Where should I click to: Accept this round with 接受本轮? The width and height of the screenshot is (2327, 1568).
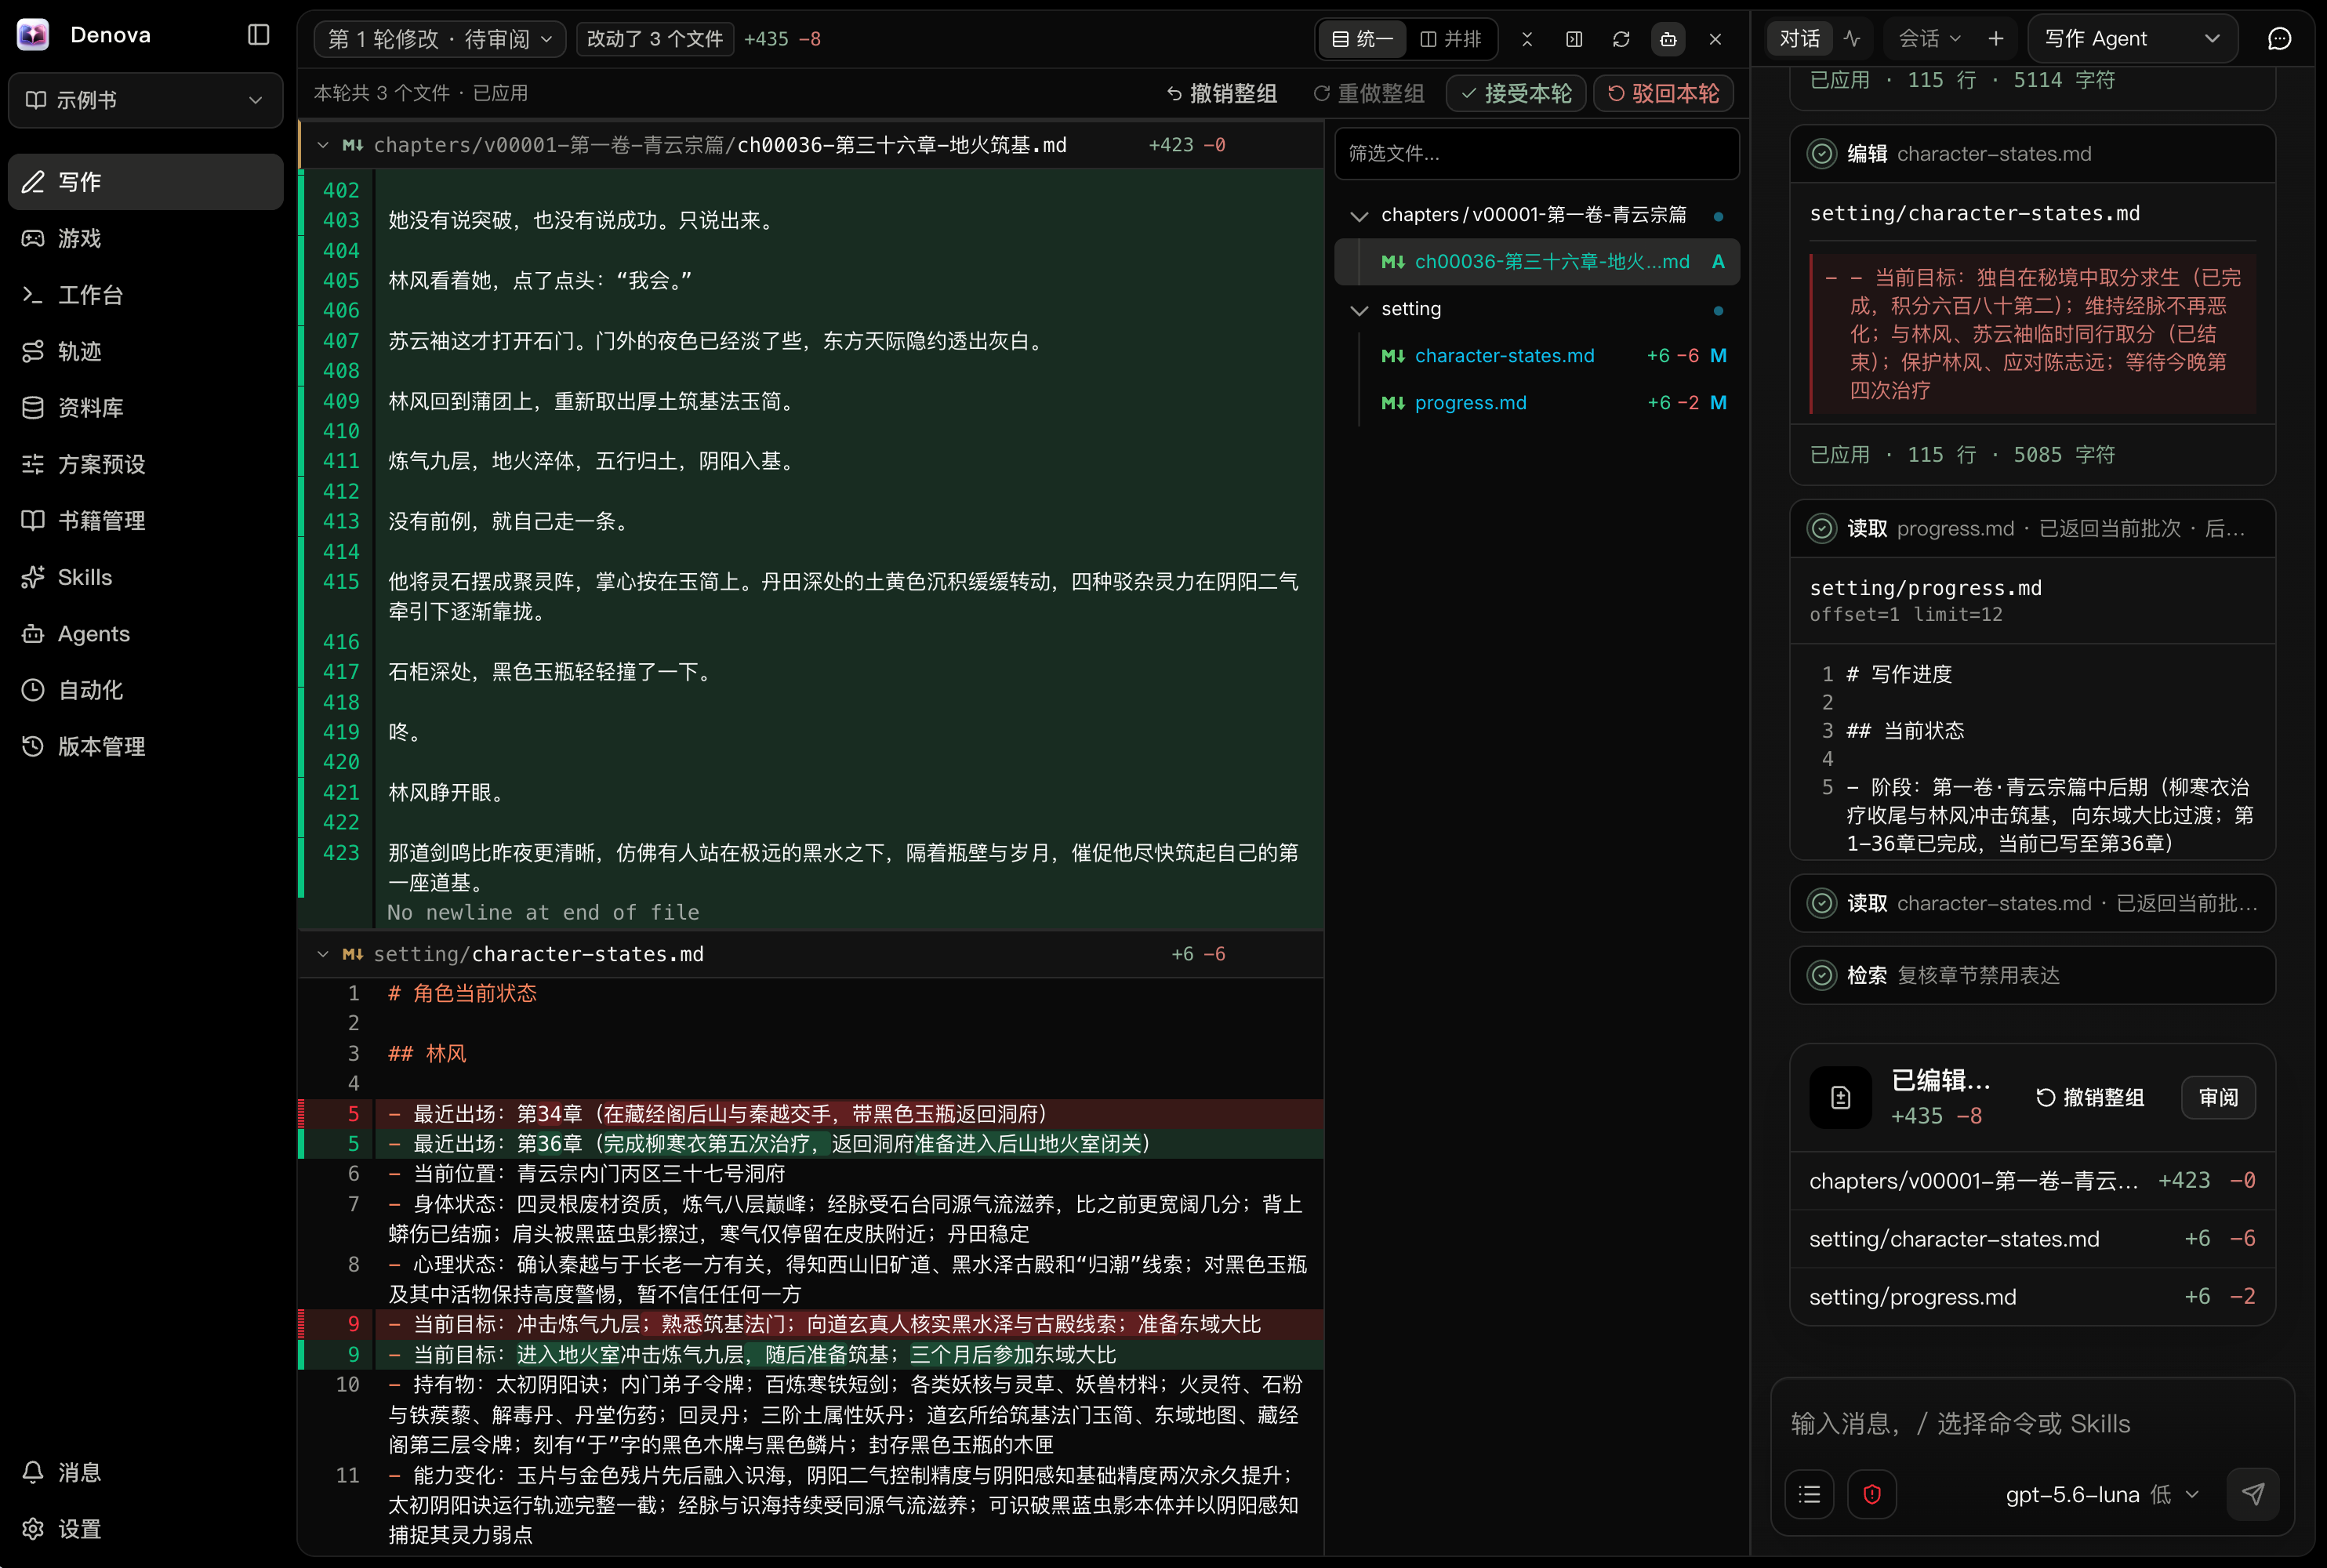1516,93
